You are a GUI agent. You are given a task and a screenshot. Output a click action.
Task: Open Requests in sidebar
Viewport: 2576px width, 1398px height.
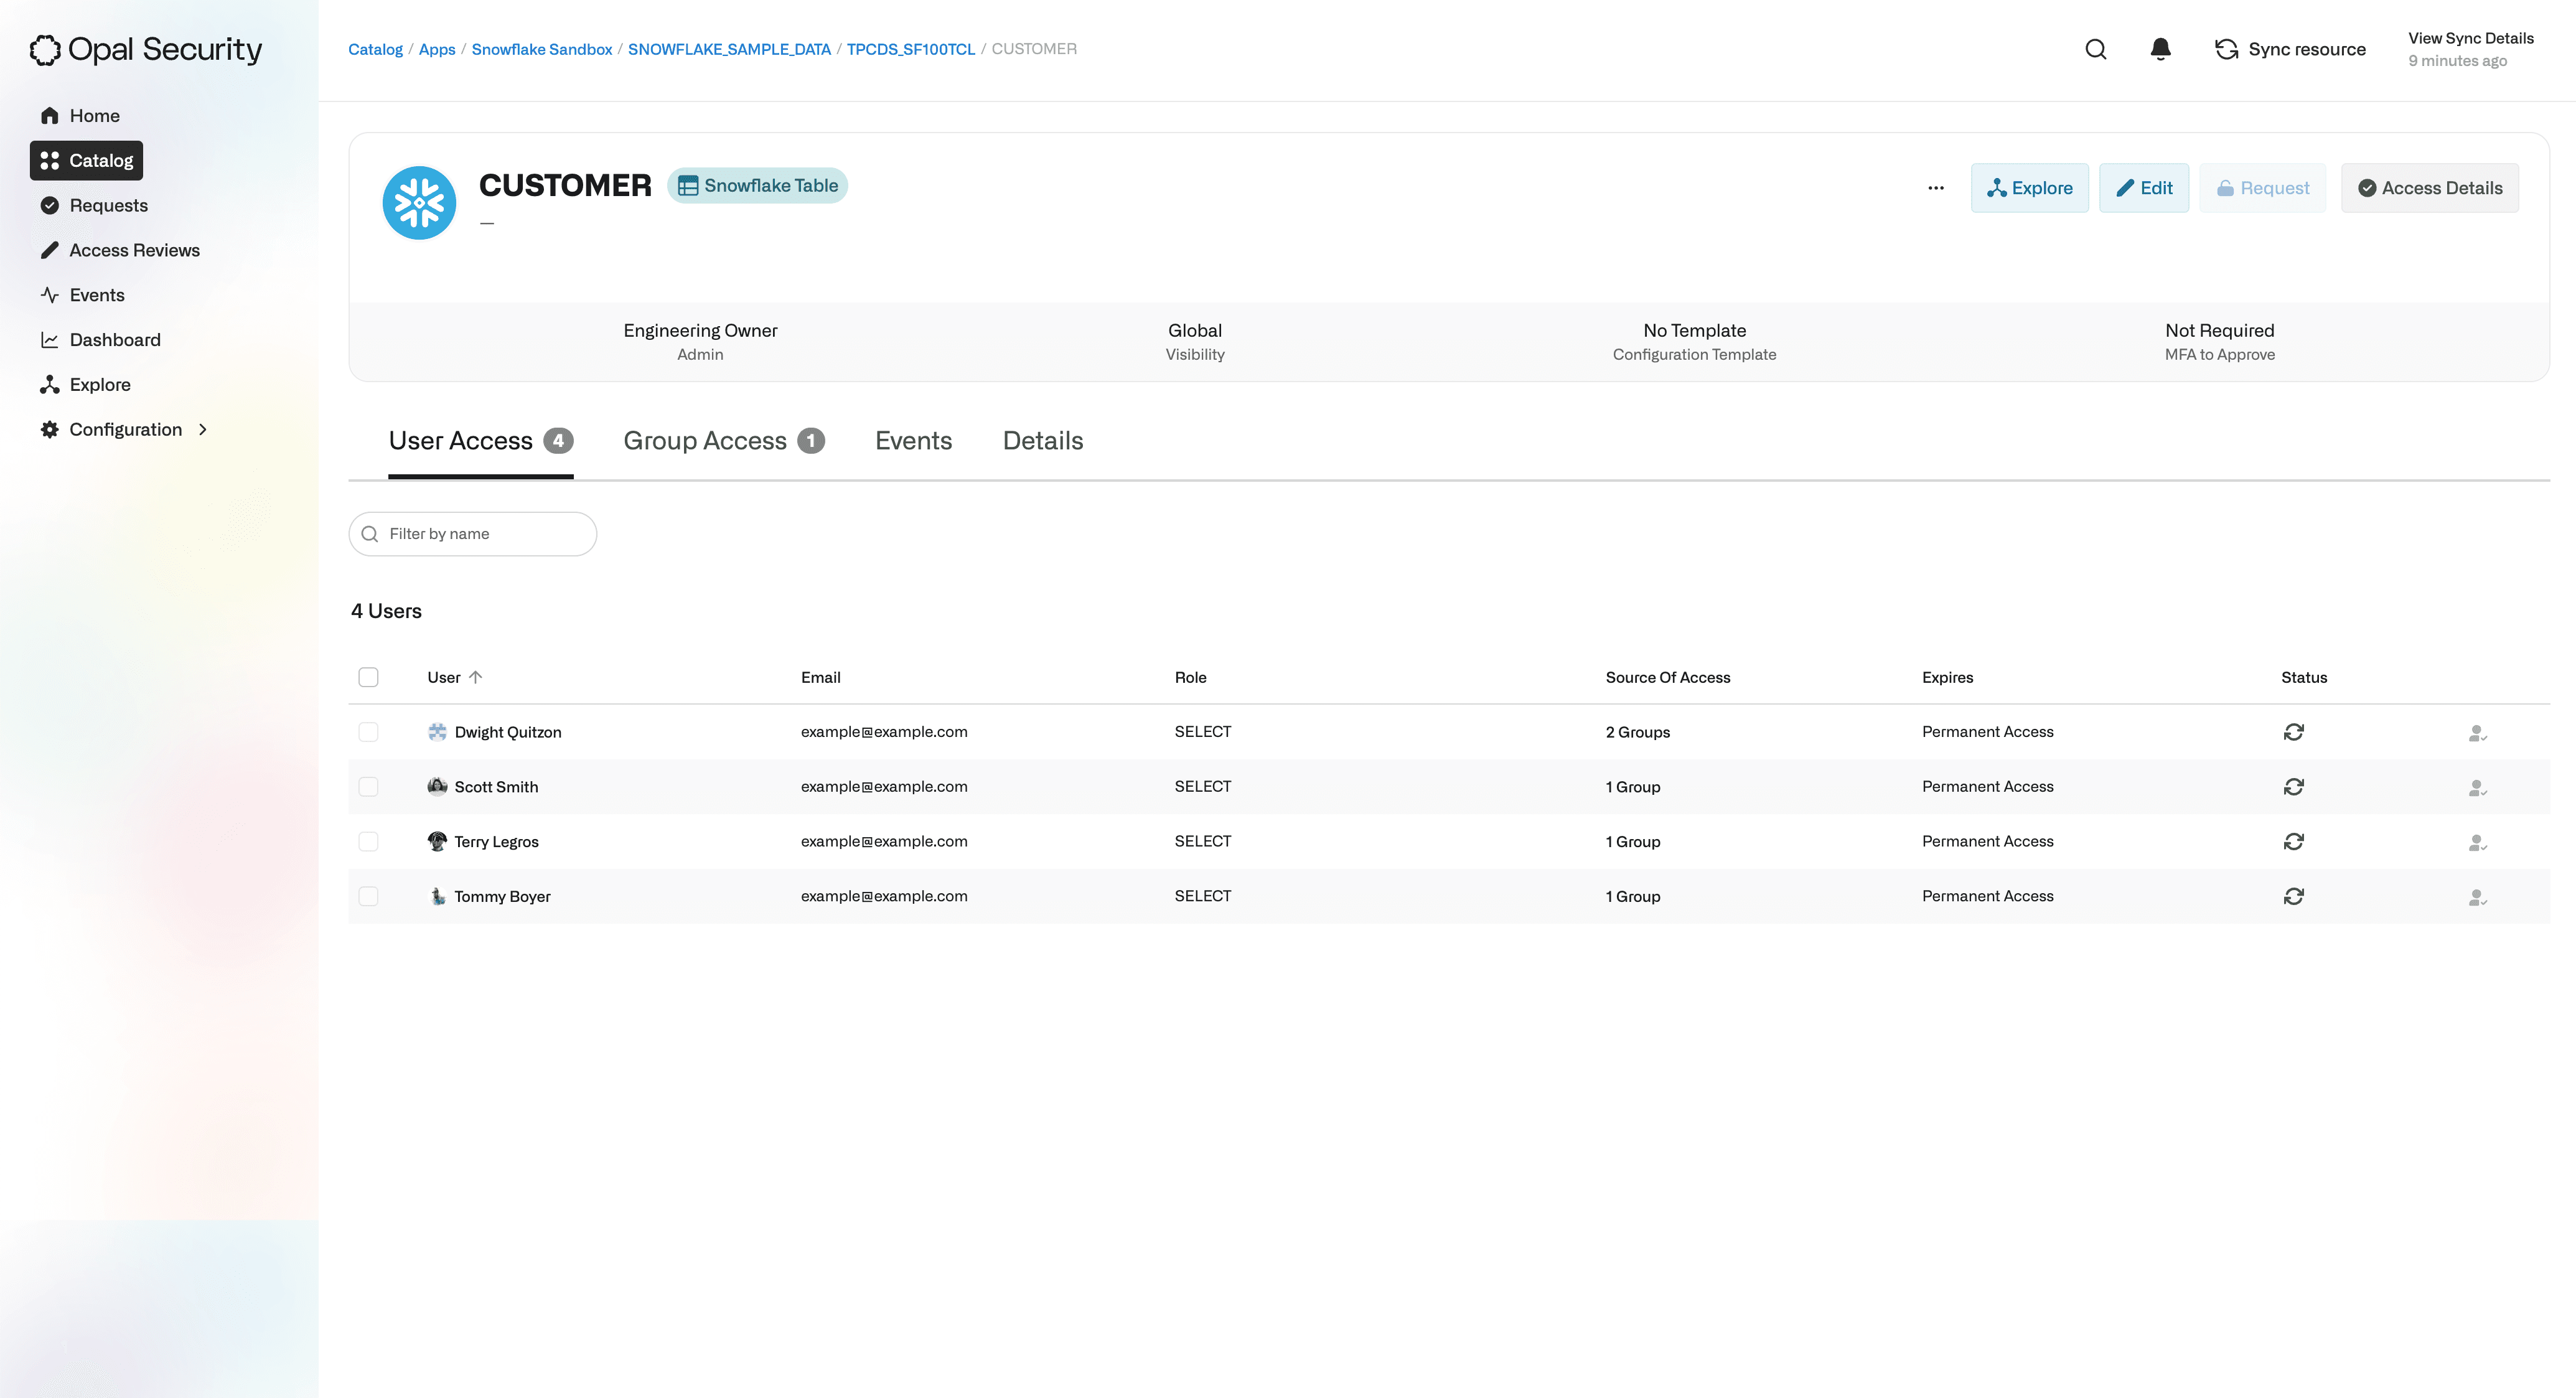tap(94, 205)
